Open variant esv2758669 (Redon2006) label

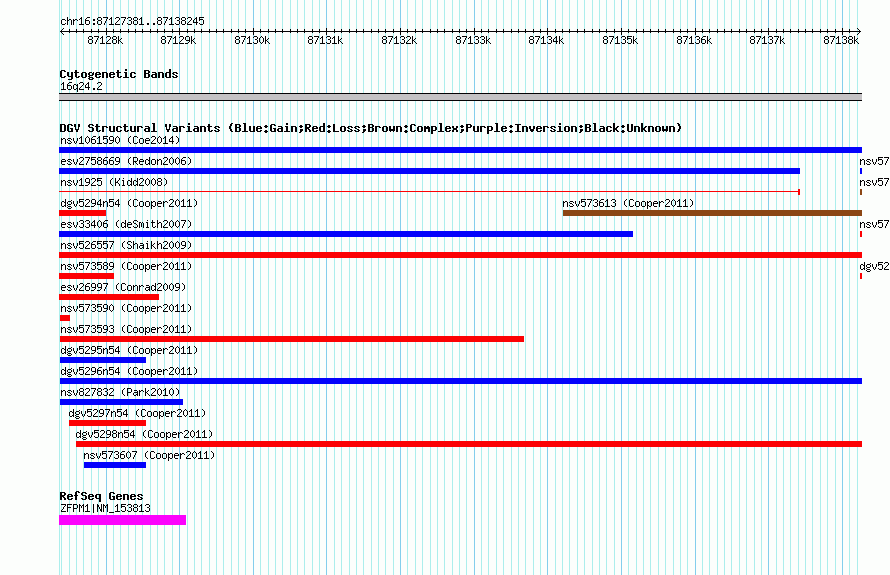[x=126, y=161]
